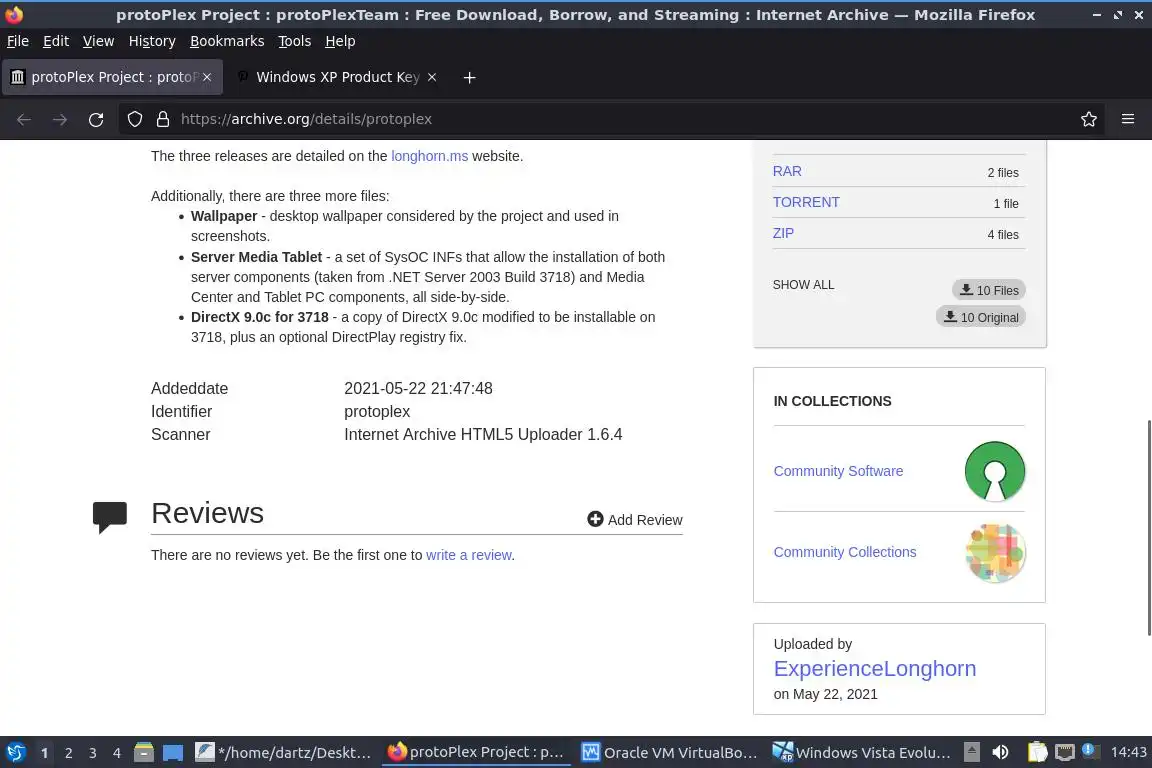Select the protoPlex Project tab
This screenshot has width=1152, height=768.
112,77
